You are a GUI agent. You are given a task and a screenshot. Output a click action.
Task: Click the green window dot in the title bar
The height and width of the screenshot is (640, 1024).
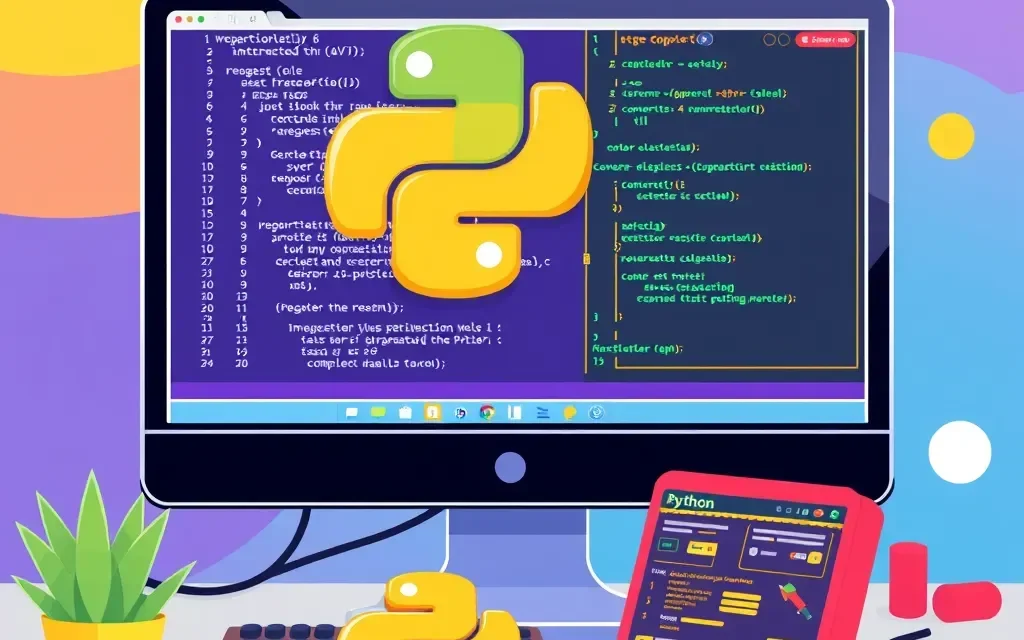click(200, 20)
